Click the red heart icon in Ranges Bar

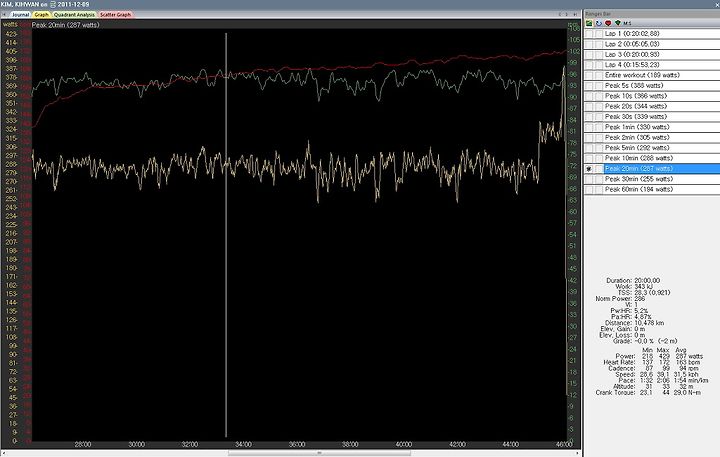[x=608, y=23]
